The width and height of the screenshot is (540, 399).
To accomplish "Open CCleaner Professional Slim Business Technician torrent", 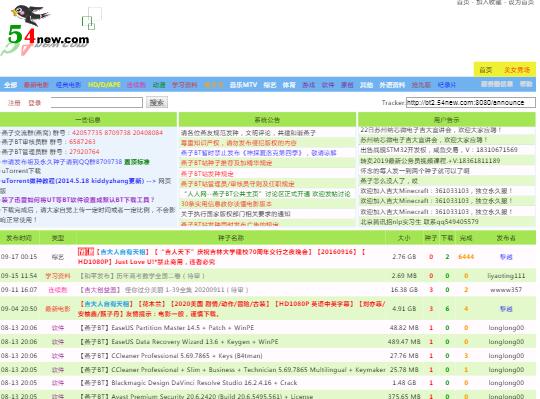I will (232, 370).
